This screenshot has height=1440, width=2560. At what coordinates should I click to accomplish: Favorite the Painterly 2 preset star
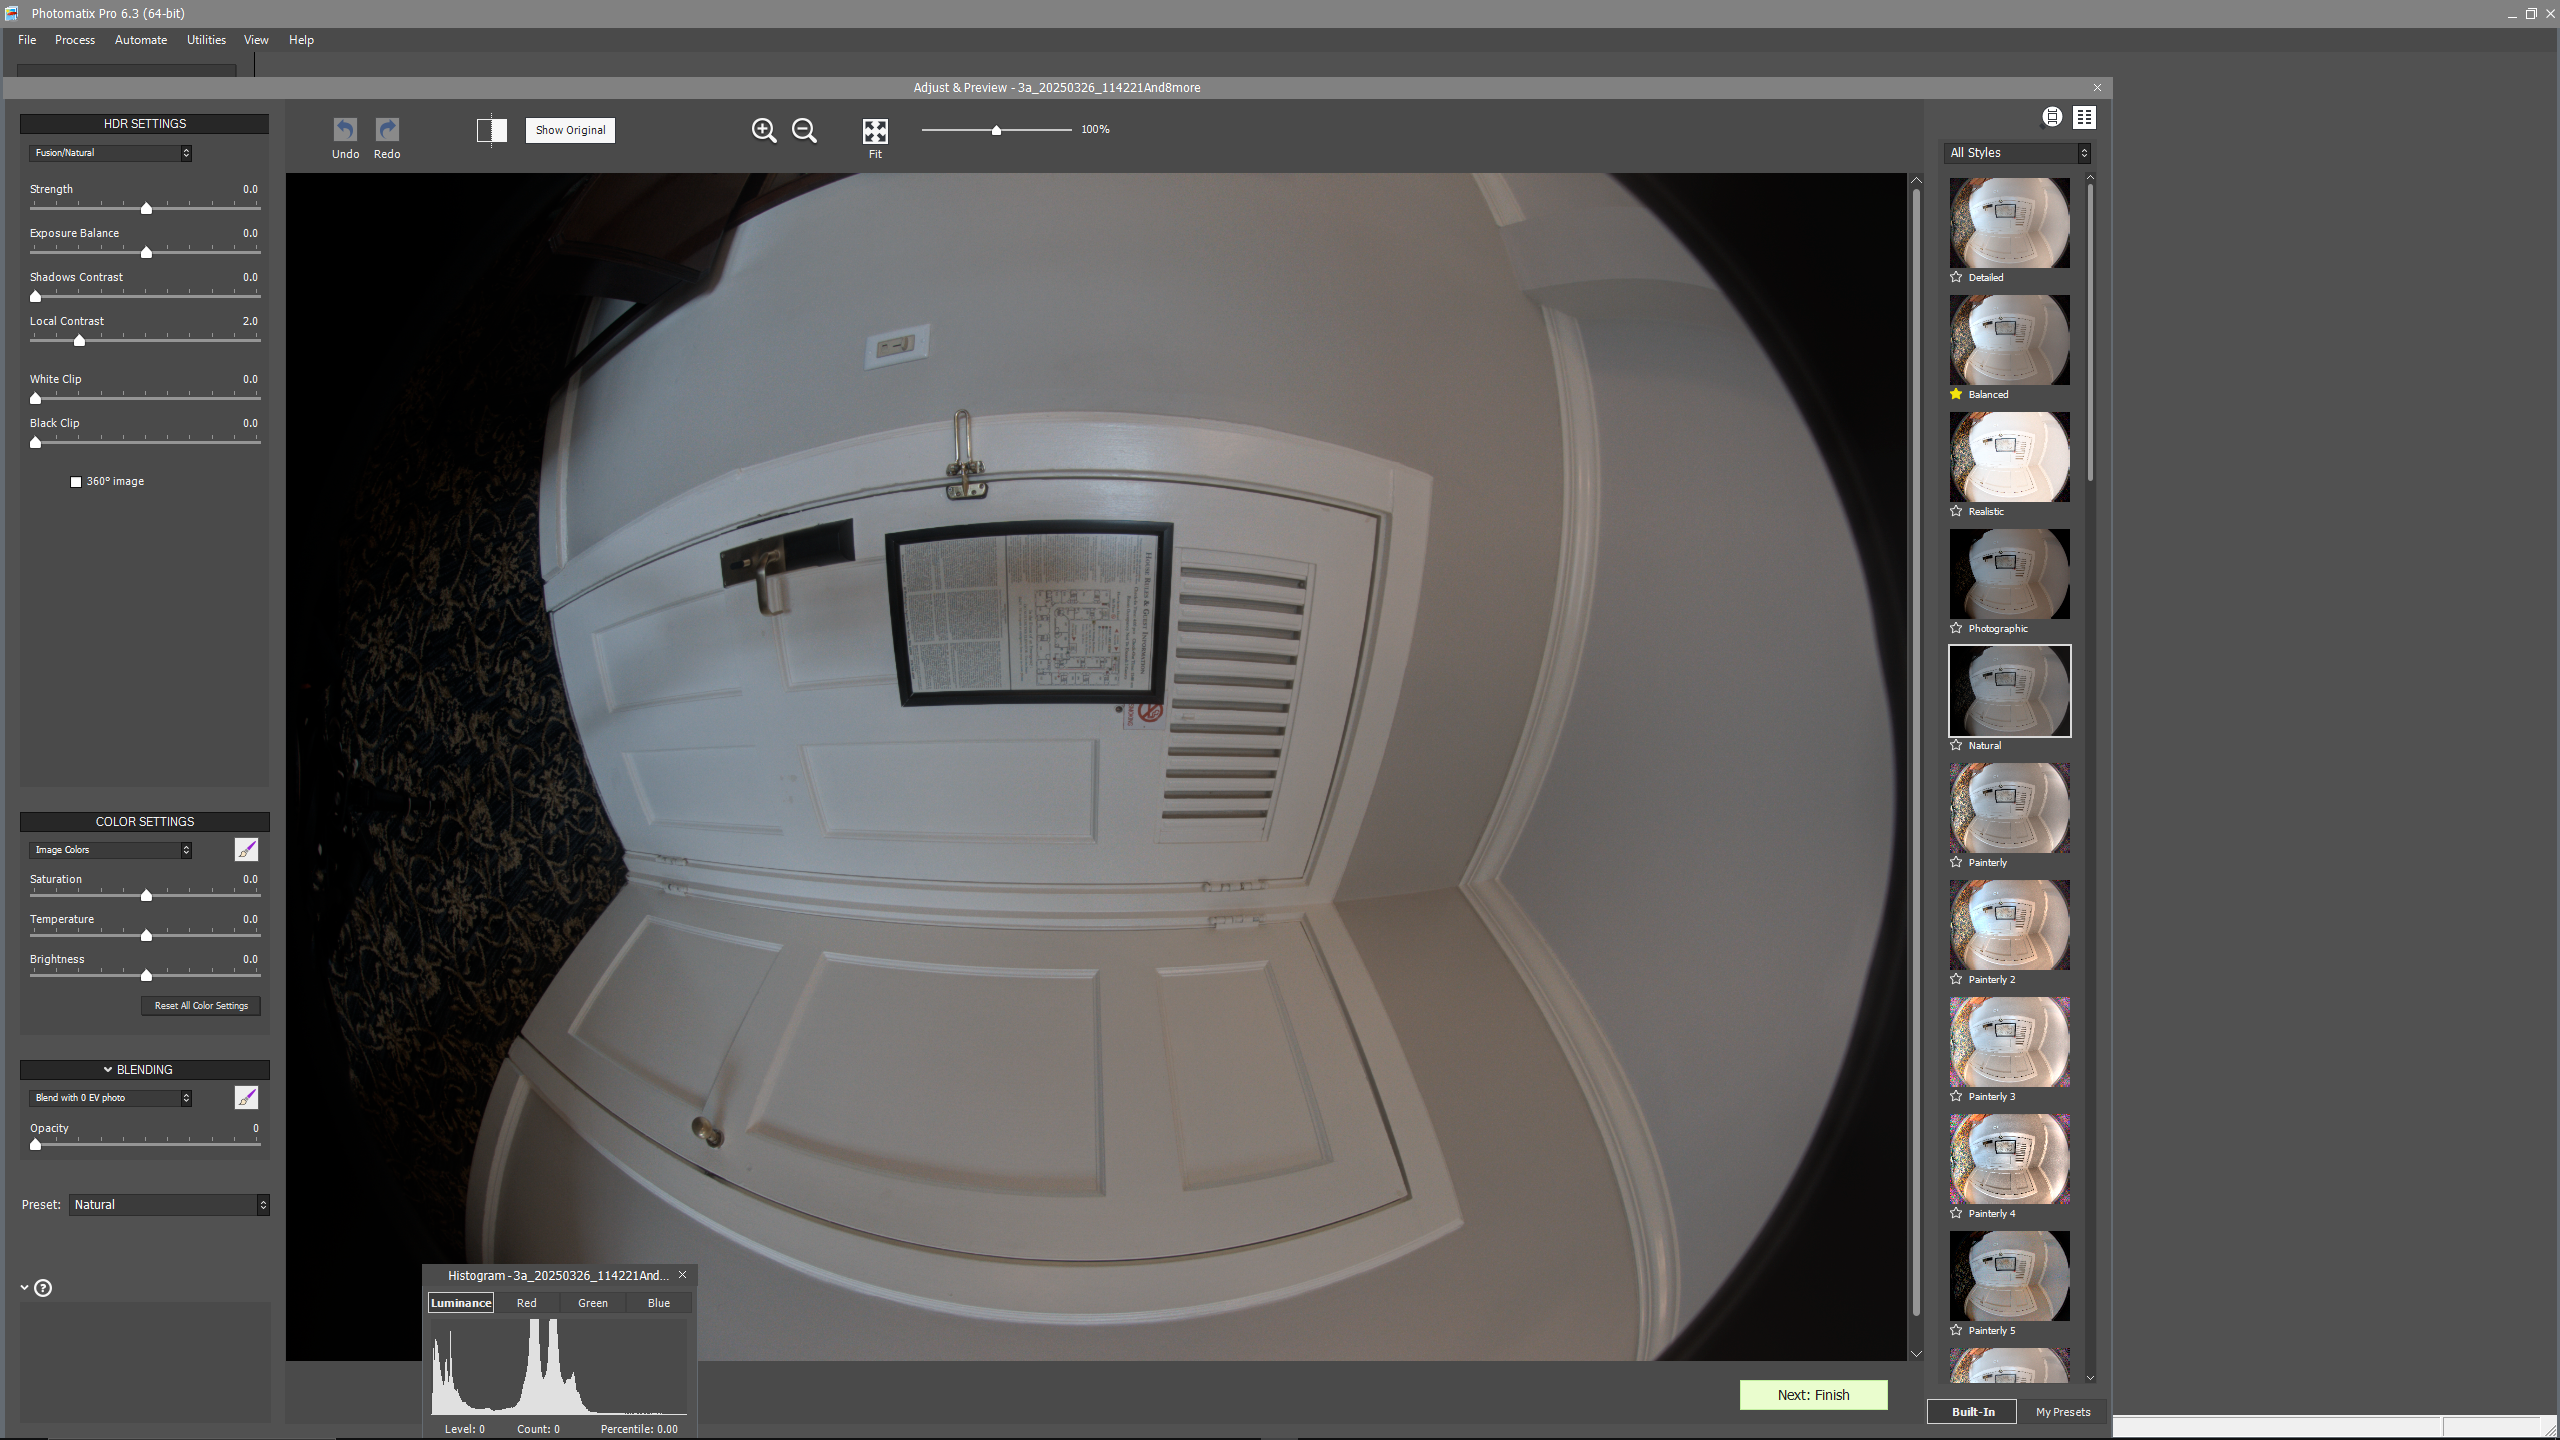coord(1956,979)
